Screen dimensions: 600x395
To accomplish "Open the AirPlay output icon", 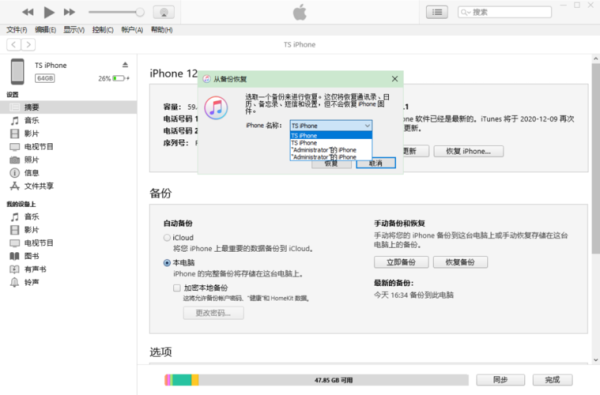I will (164, 12).
